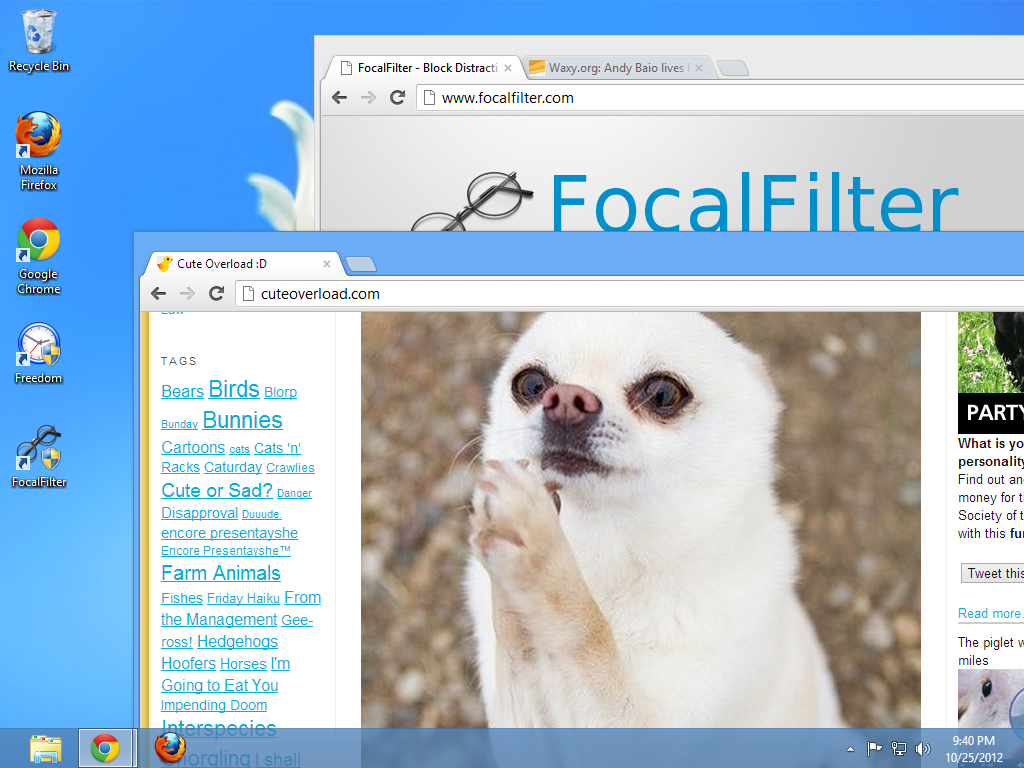Click the volume speaker tray icon
The height and width of the screenshot is (768, 1024).
923,748
